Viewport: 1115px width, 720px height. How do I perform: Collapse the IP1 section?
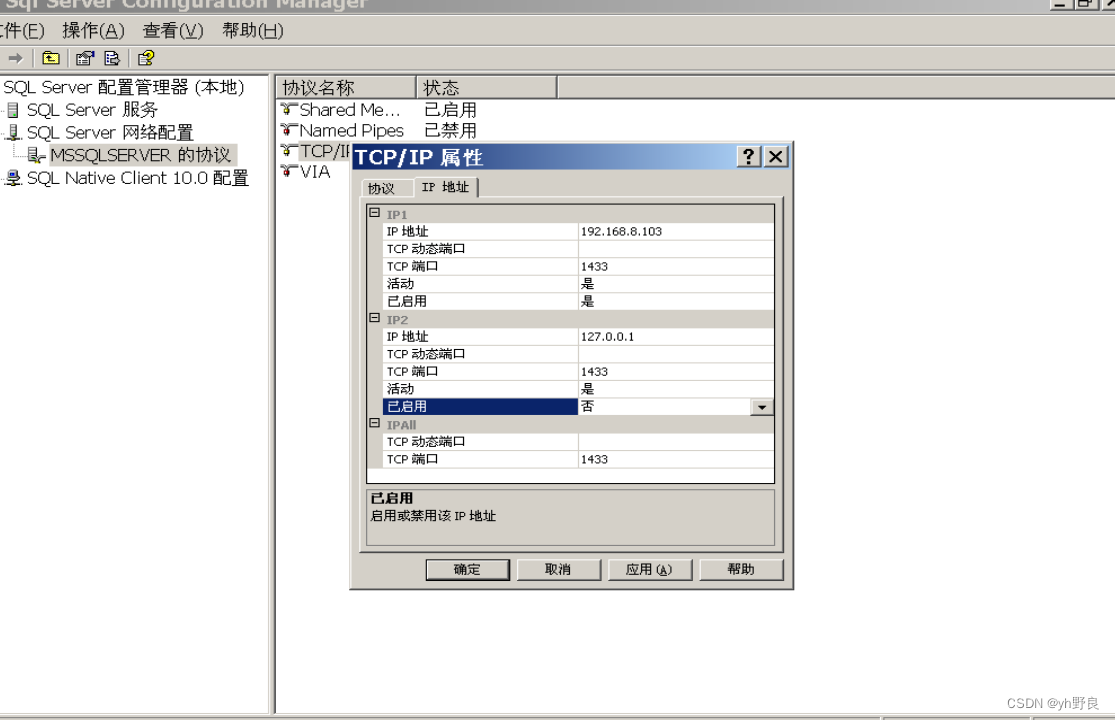point(375,213)
